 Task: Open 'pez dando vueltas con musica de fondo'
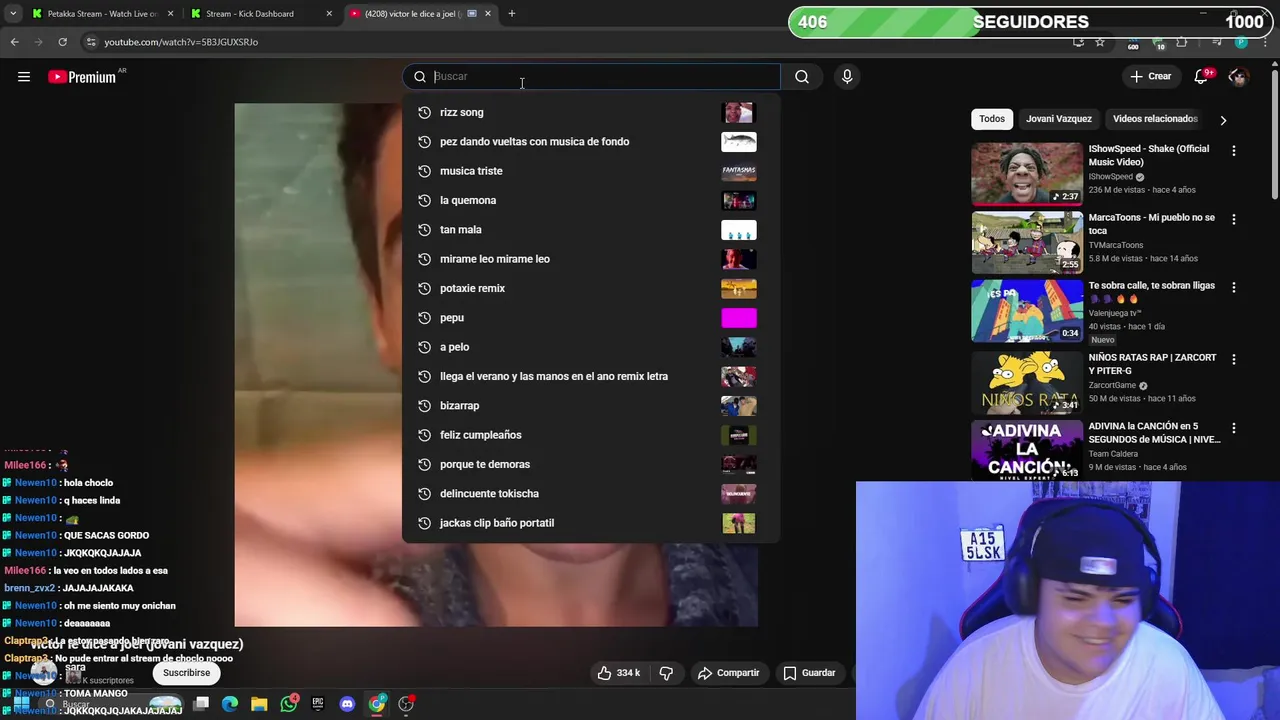591,142
